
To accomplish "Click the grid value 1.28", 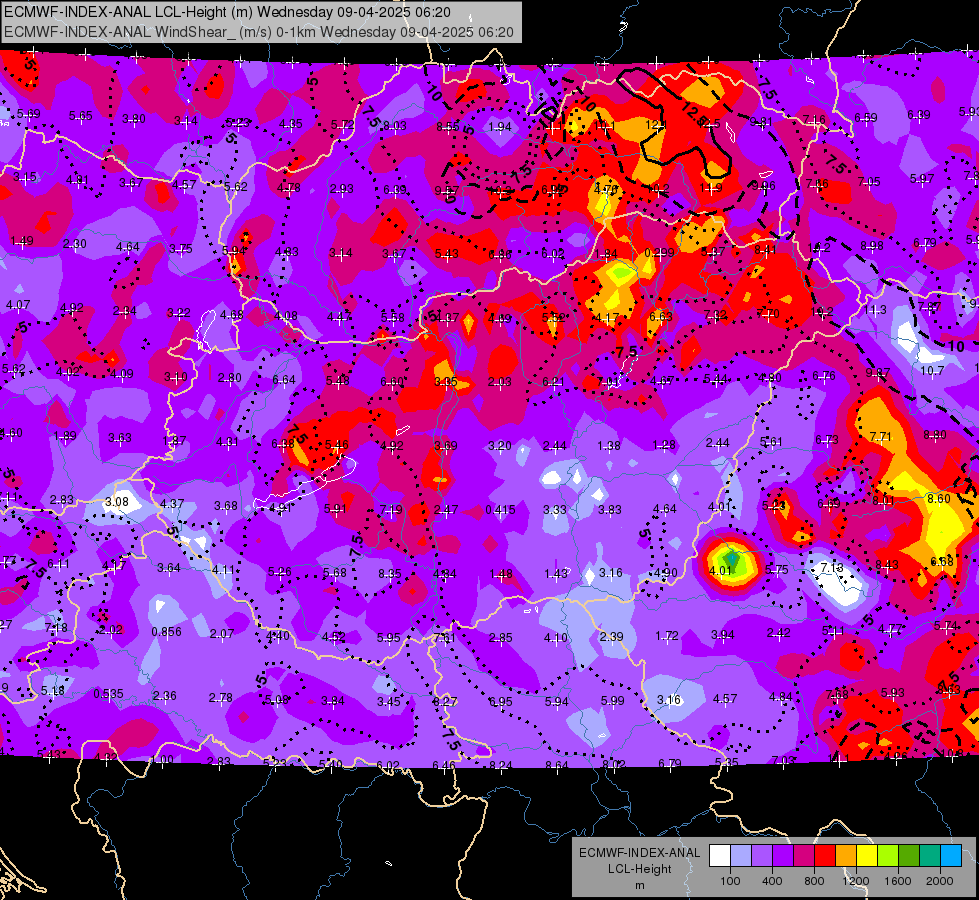I will click(664, 444).
